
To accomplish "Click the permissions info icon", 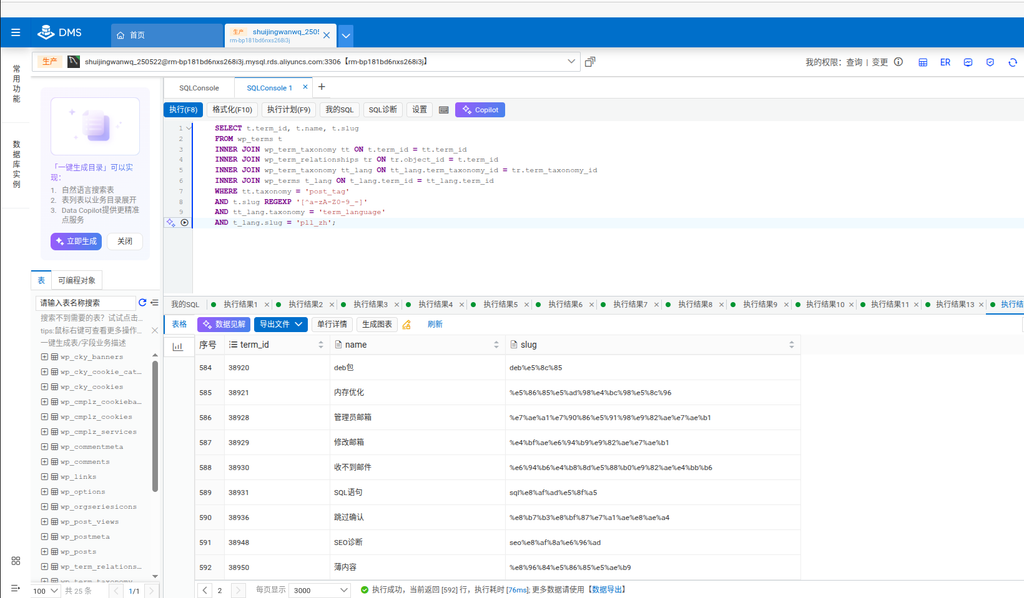I will point(899,62).
